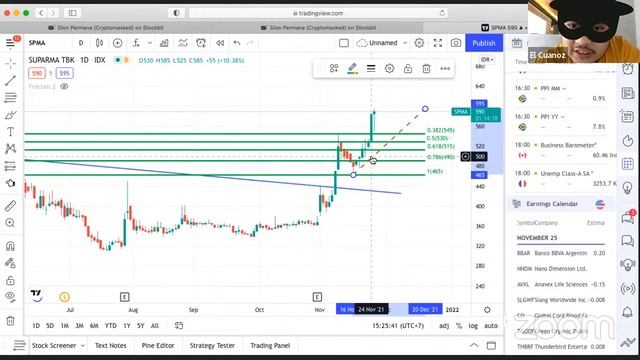This screenshot has width=640, height=360.
Task: Change line color with pencil swatch
Action: tap(352, 69)
